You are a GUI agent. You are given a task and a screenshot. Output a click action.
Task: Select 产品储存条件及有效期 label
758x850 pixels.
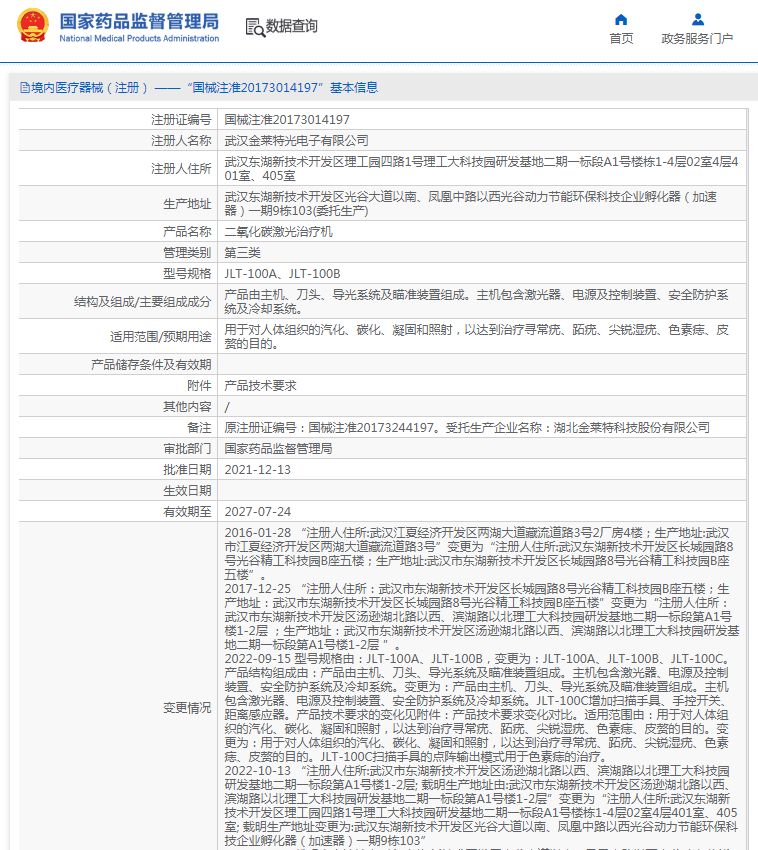click(x=151, y=365)
